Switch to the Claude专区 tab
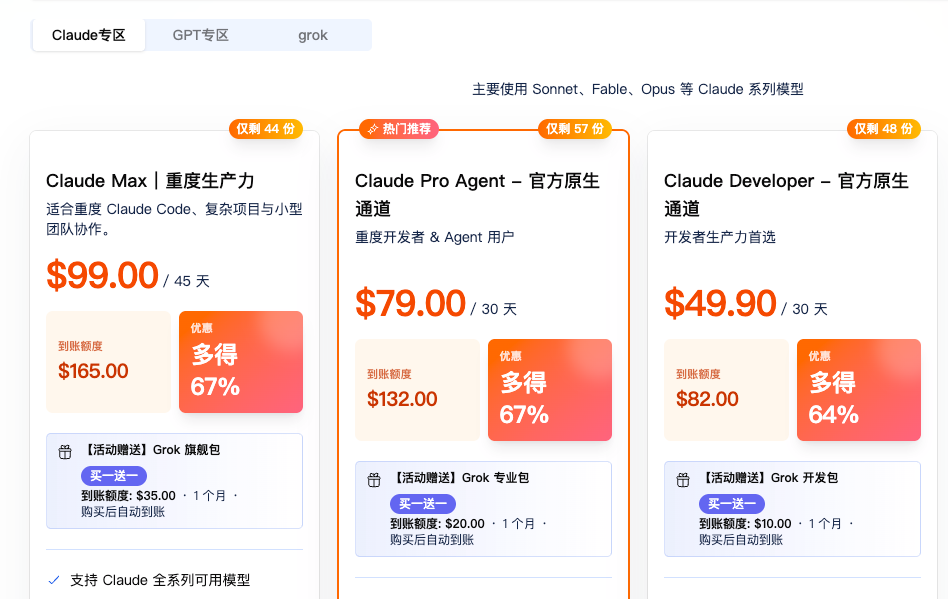The image size is (948, 599). [88, 35]
